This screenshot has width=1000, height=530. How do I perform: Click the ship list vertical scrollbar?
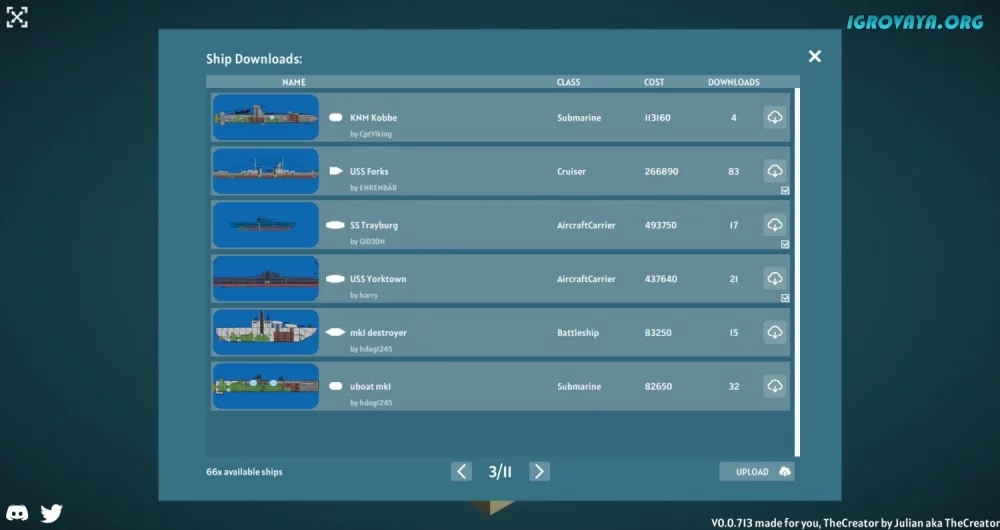[x=797, y=270]
